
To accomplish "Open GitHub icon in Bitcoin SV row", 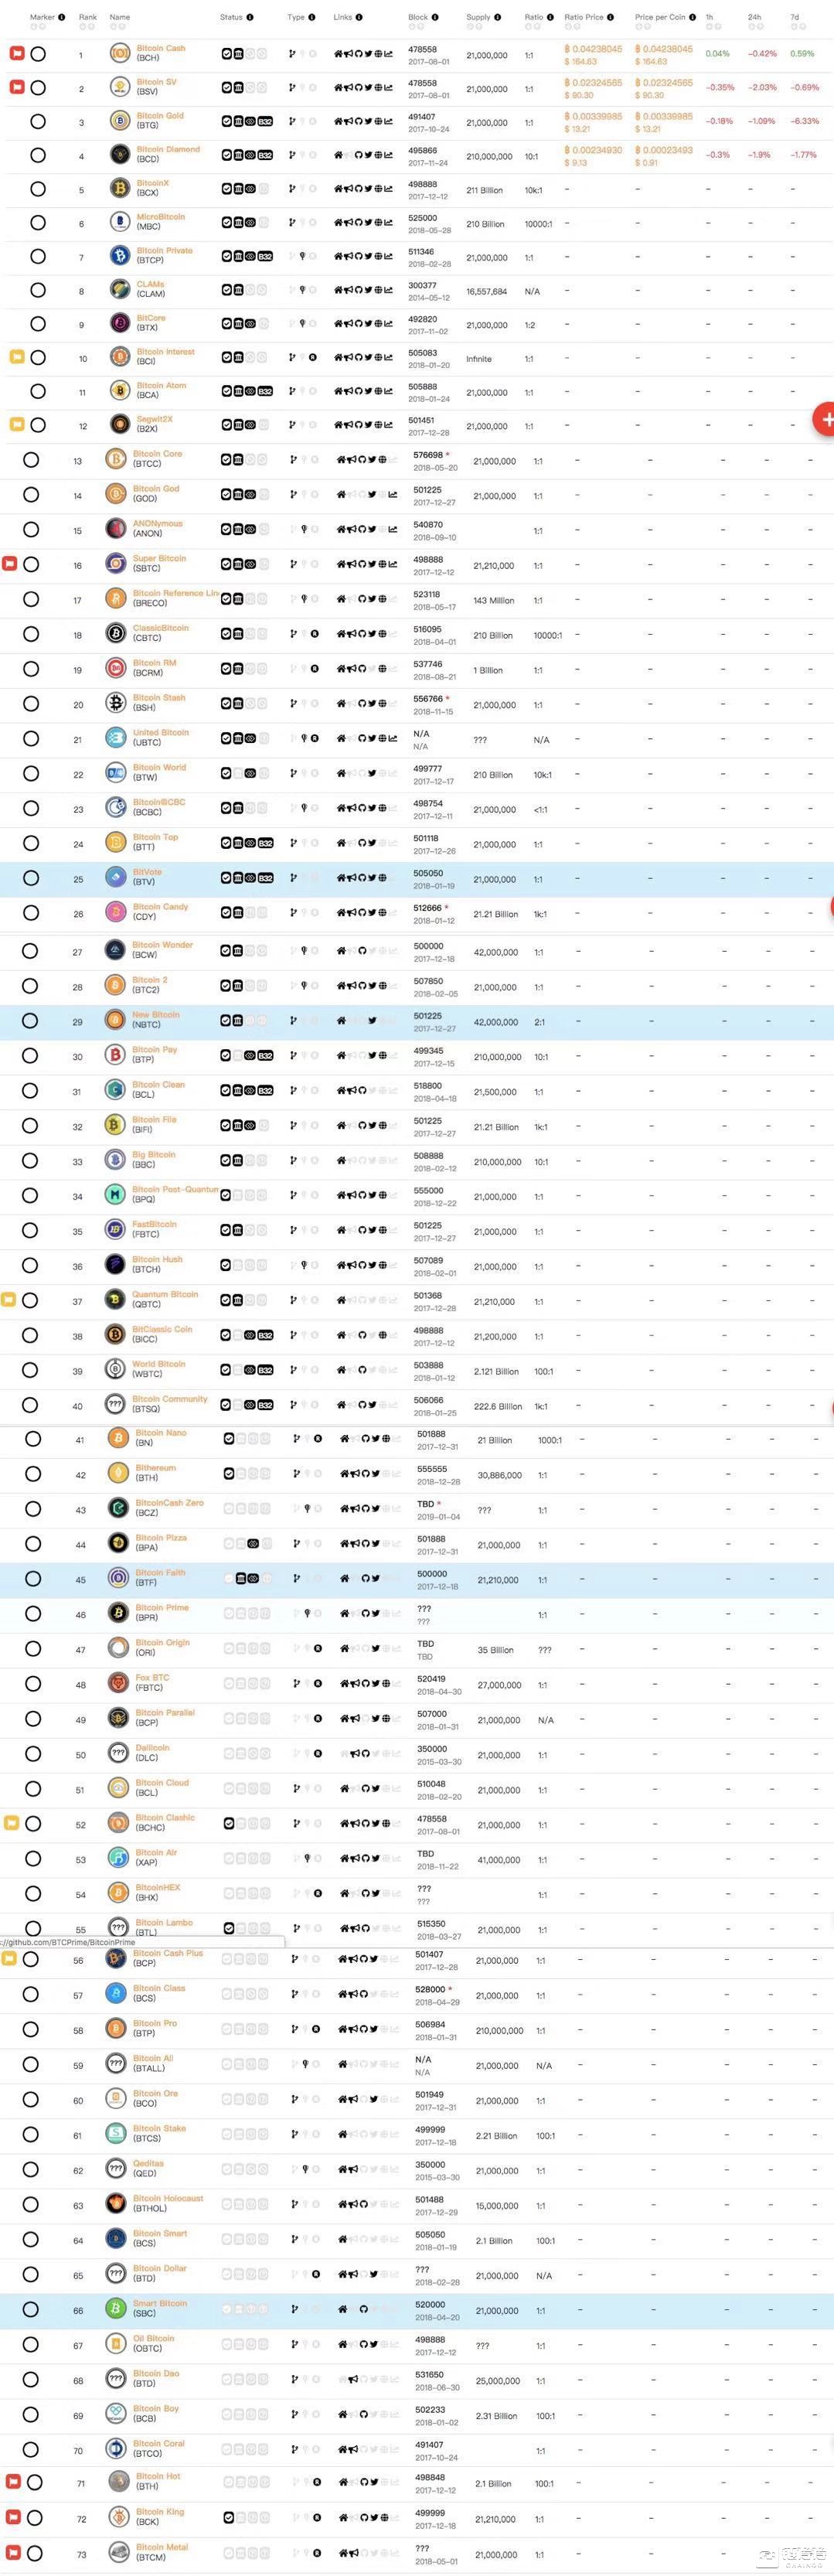I will point(359,88).
